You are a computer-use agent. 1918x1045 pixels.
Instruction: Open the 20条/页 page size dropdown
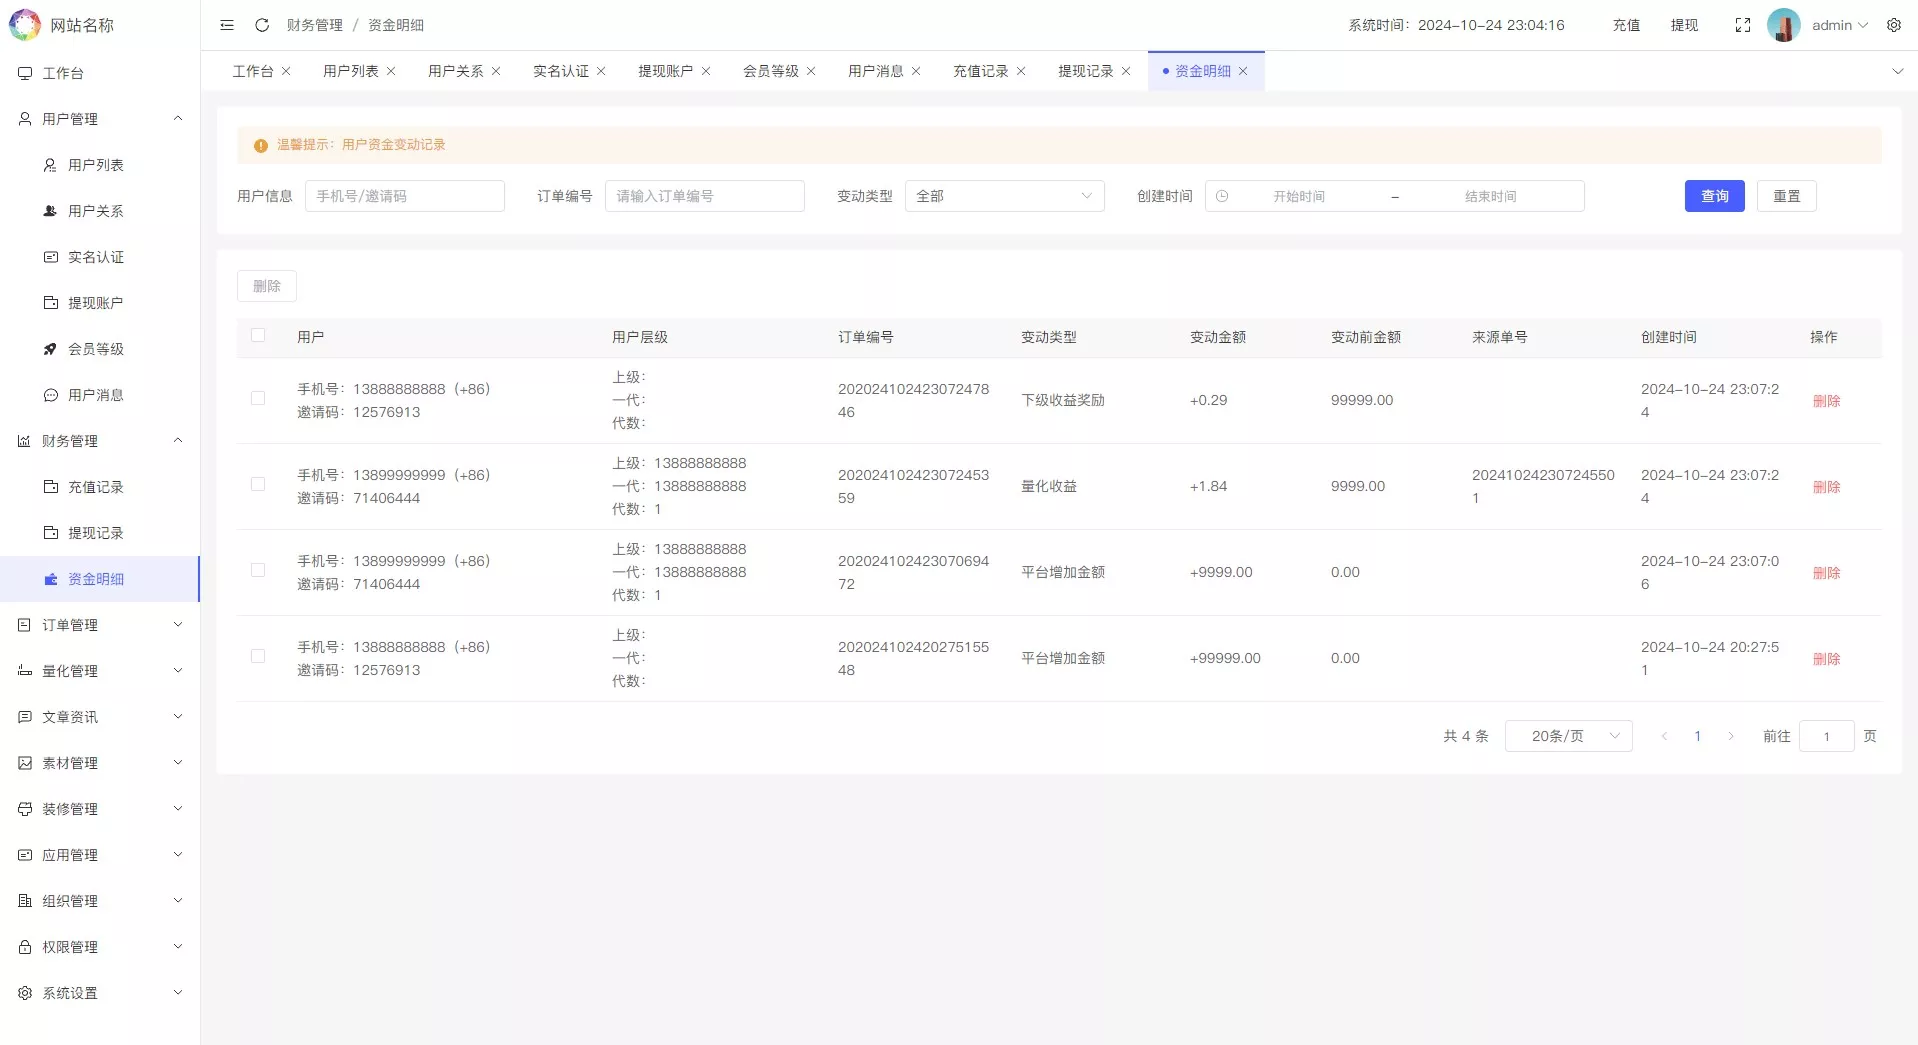click(x=1567, y=736)
